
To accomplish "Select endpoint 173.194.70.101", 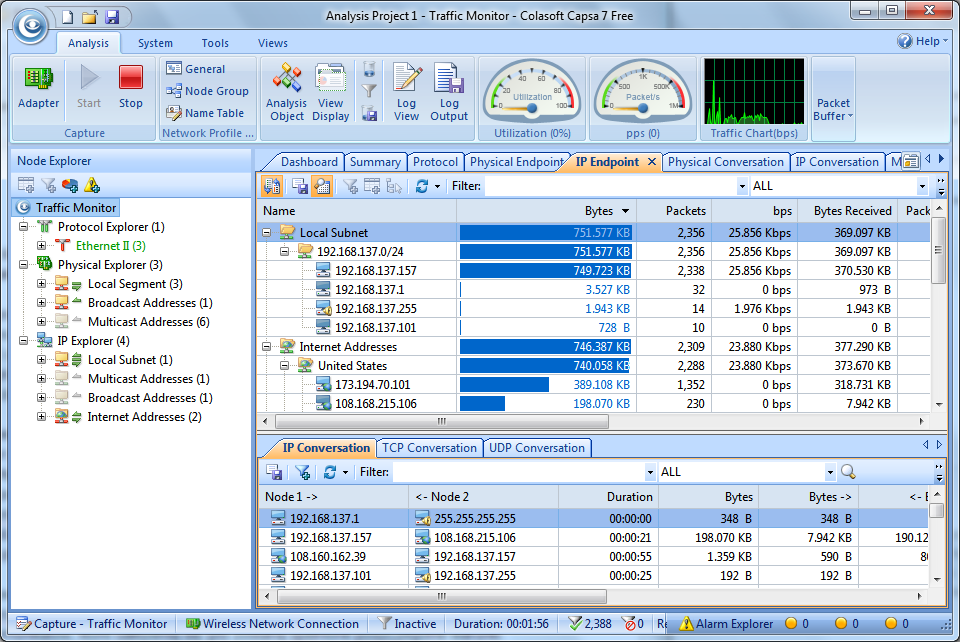I will click(x=372, y=384).
